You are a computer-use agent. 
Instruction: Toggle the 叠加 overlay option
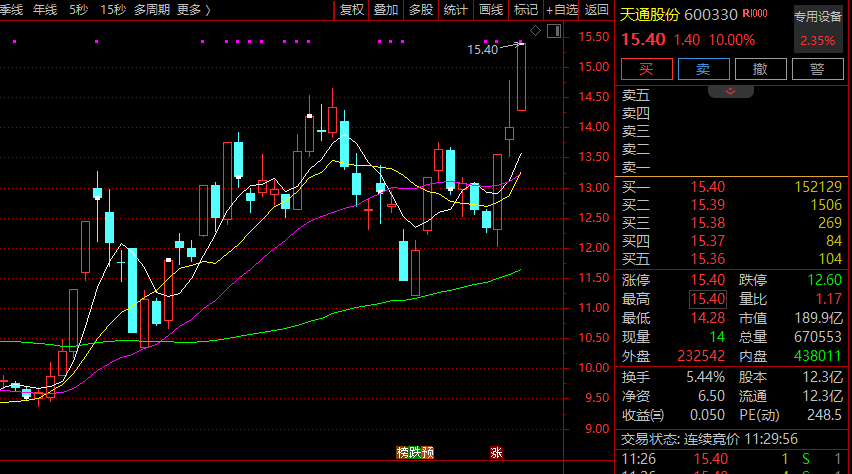click(386, 10)
